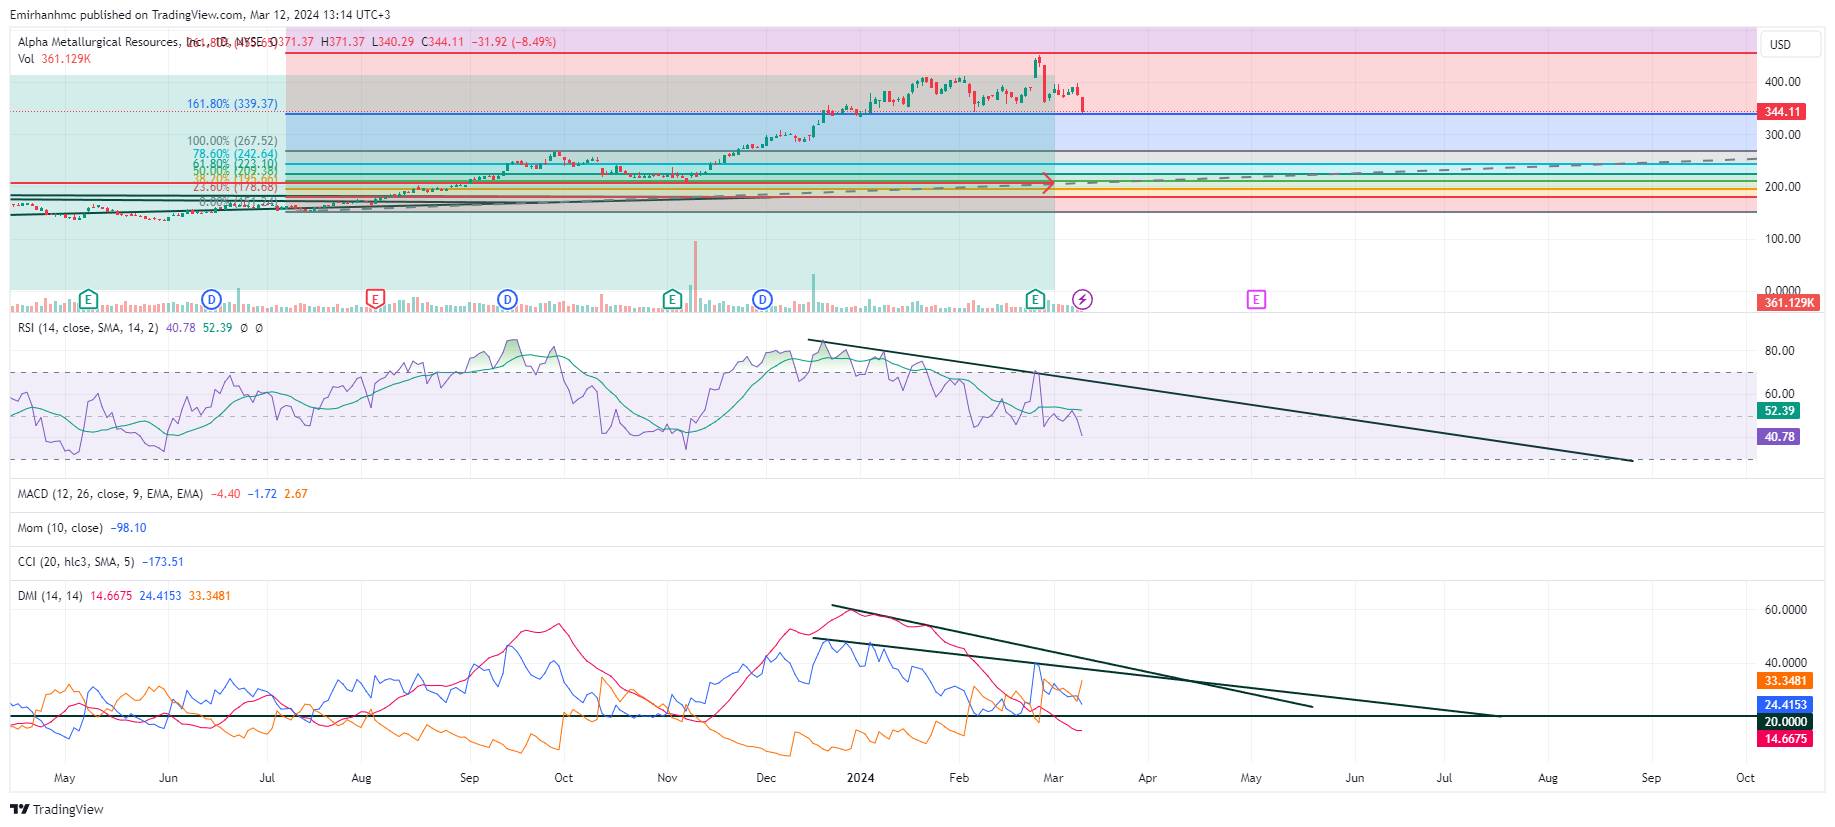Viewport: 1835px width, 827px height.
Task: Select the RSI (14, close, SMA, 14, 2) legend
Action: (88, 328)
